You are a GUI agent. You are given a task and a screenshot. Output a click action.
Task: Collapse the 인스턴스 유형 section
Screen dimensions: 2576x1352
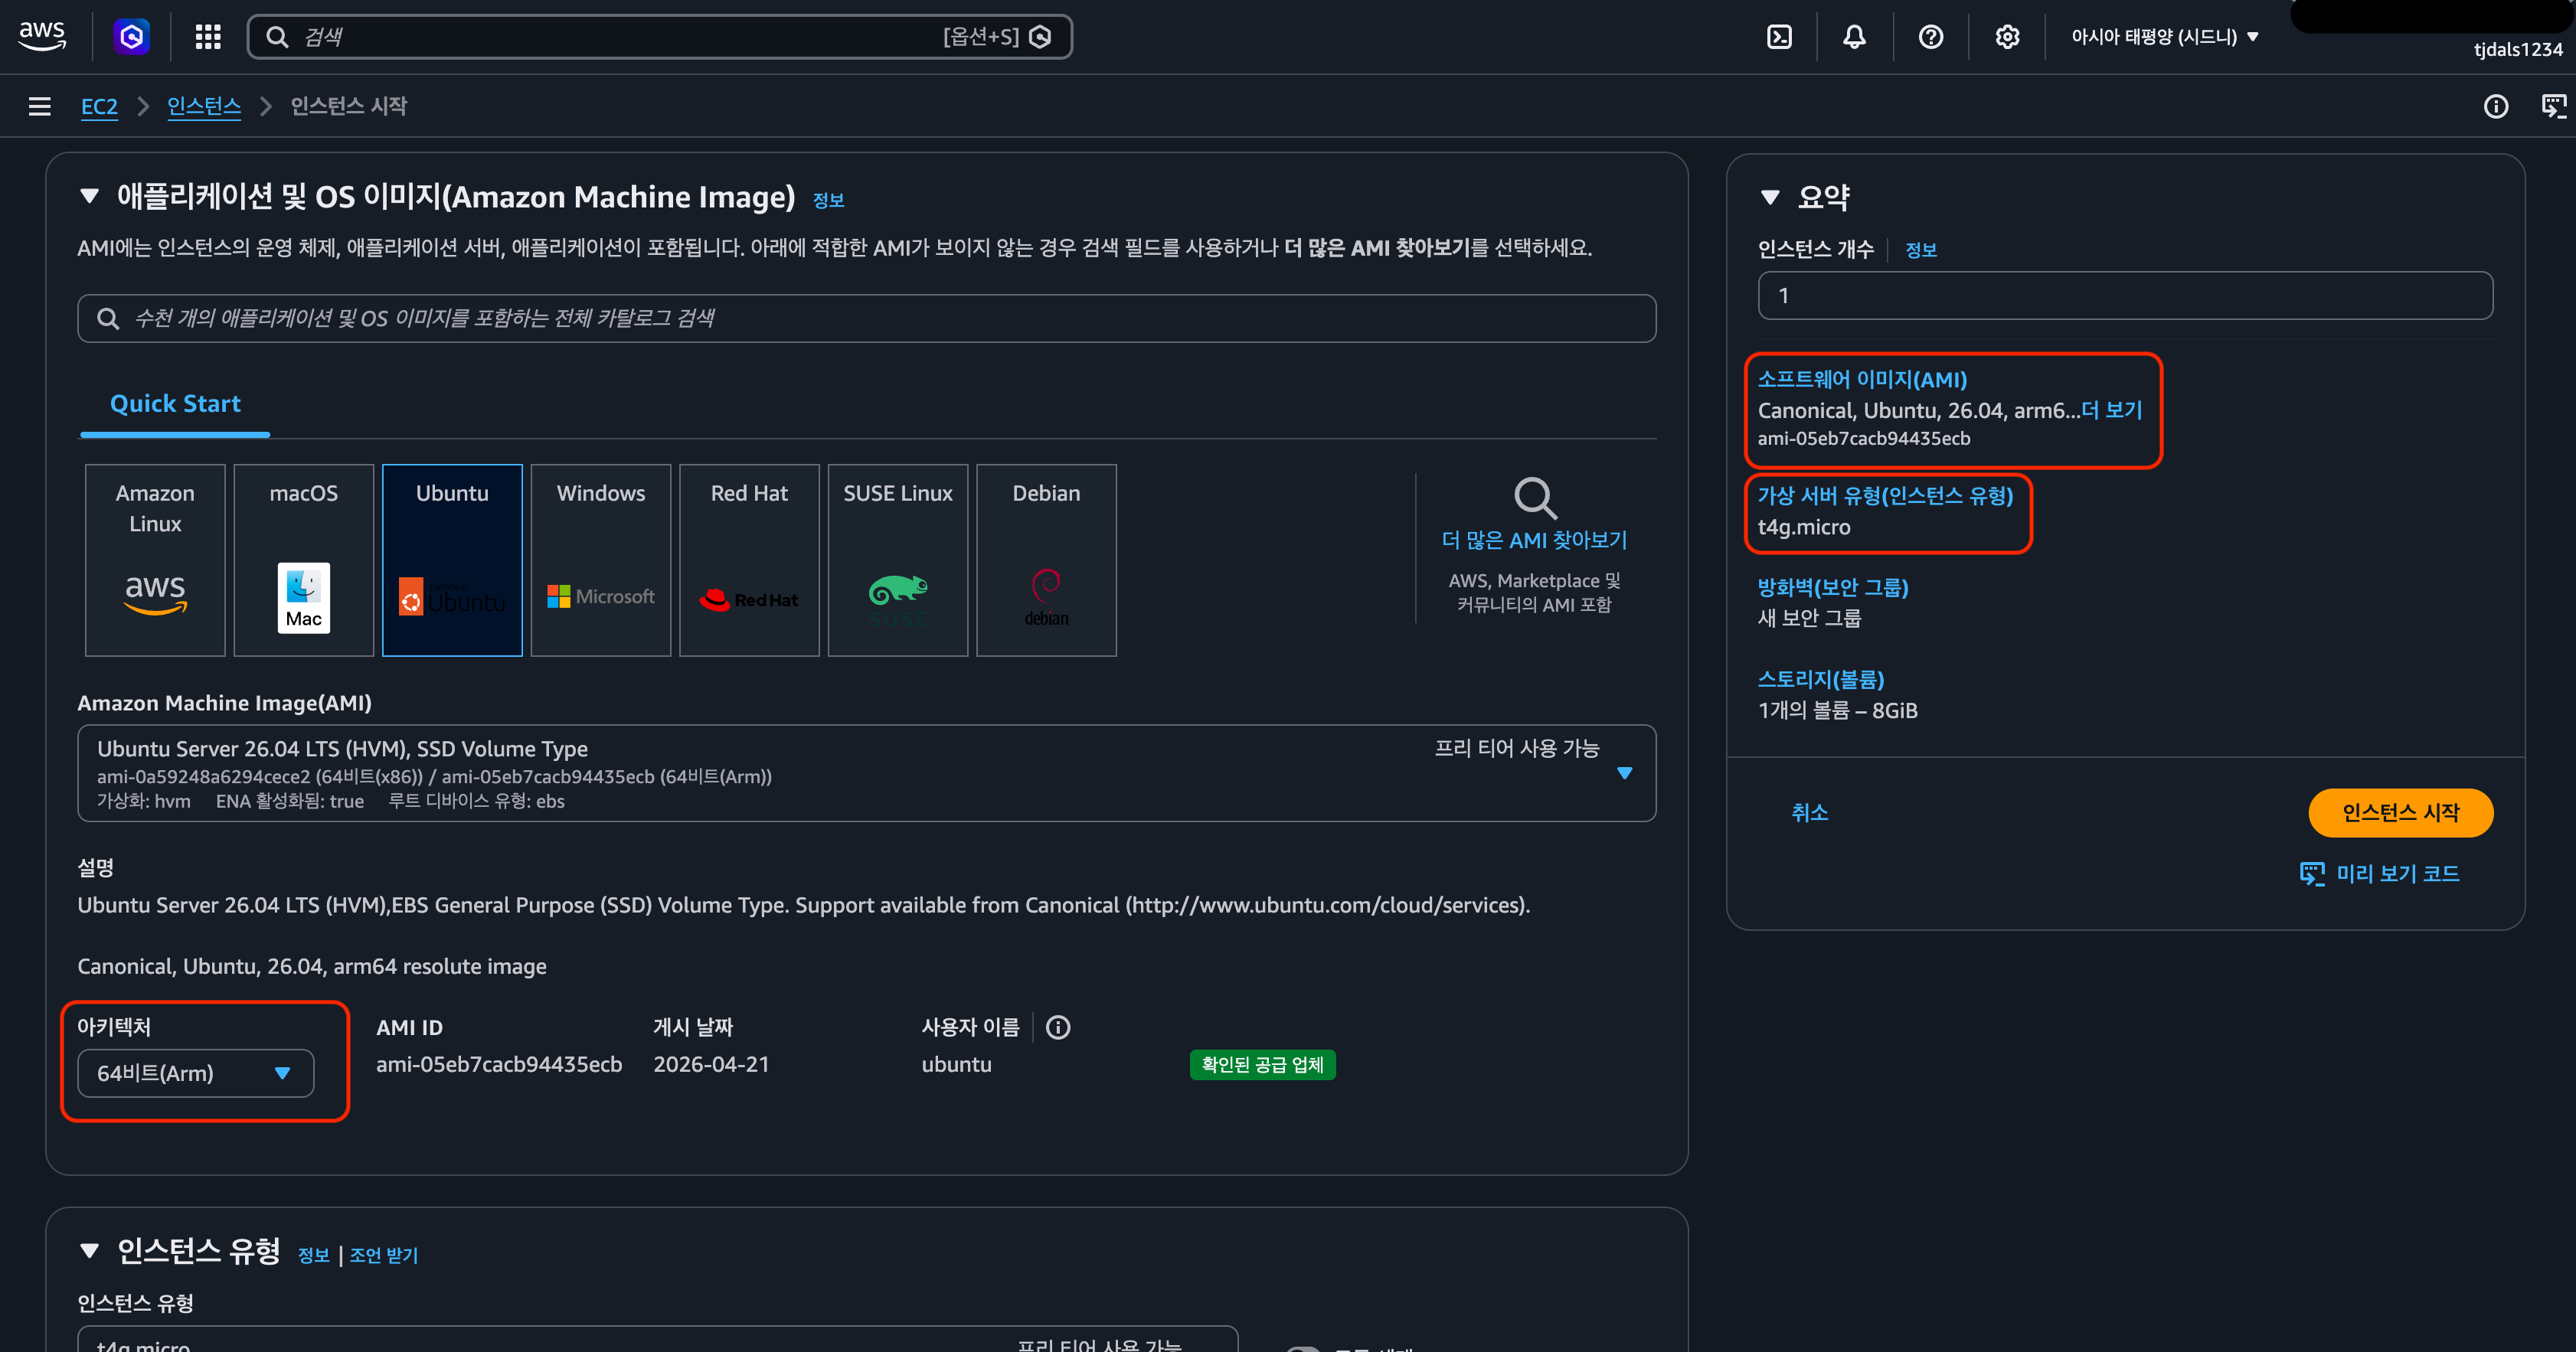pyautogui.click(x=90, y=1251)
